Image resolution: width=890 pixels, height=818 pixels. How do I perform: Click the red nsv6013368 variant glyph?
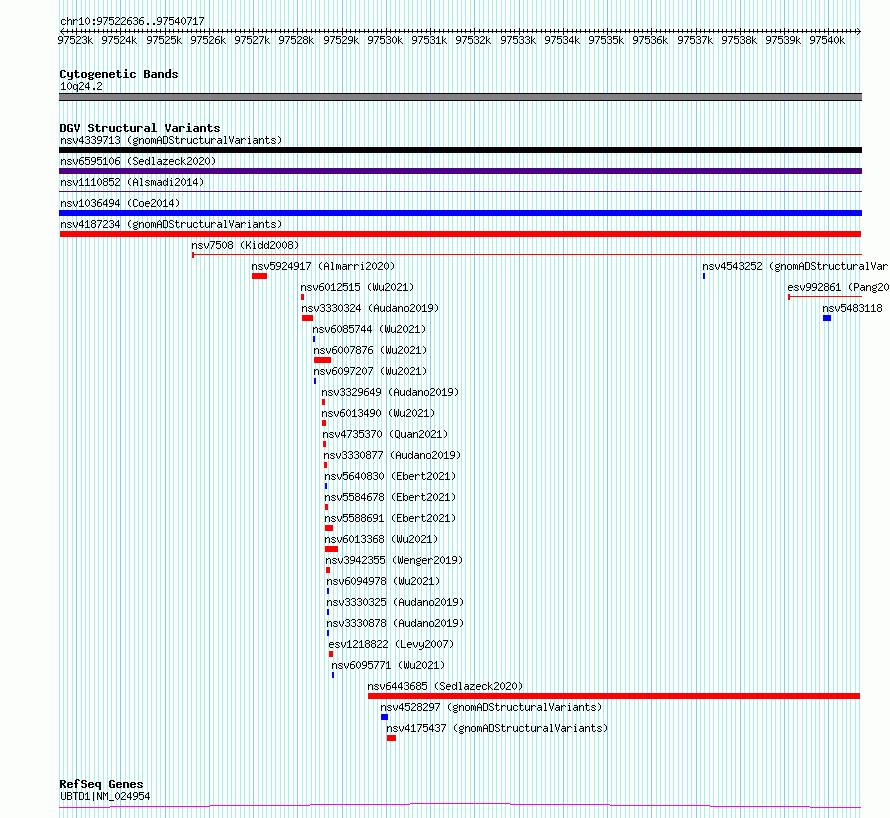point(331,549)
